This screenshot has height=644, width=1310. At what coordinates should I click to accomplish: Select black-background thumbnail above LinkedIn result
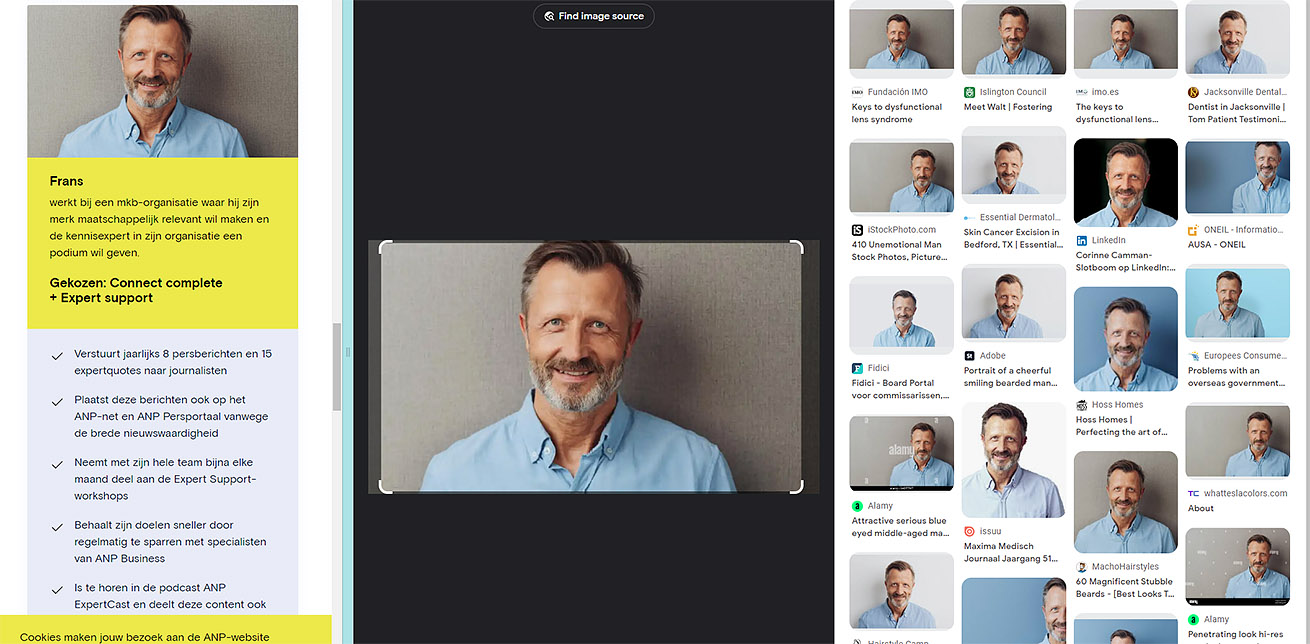[1125, 183]
